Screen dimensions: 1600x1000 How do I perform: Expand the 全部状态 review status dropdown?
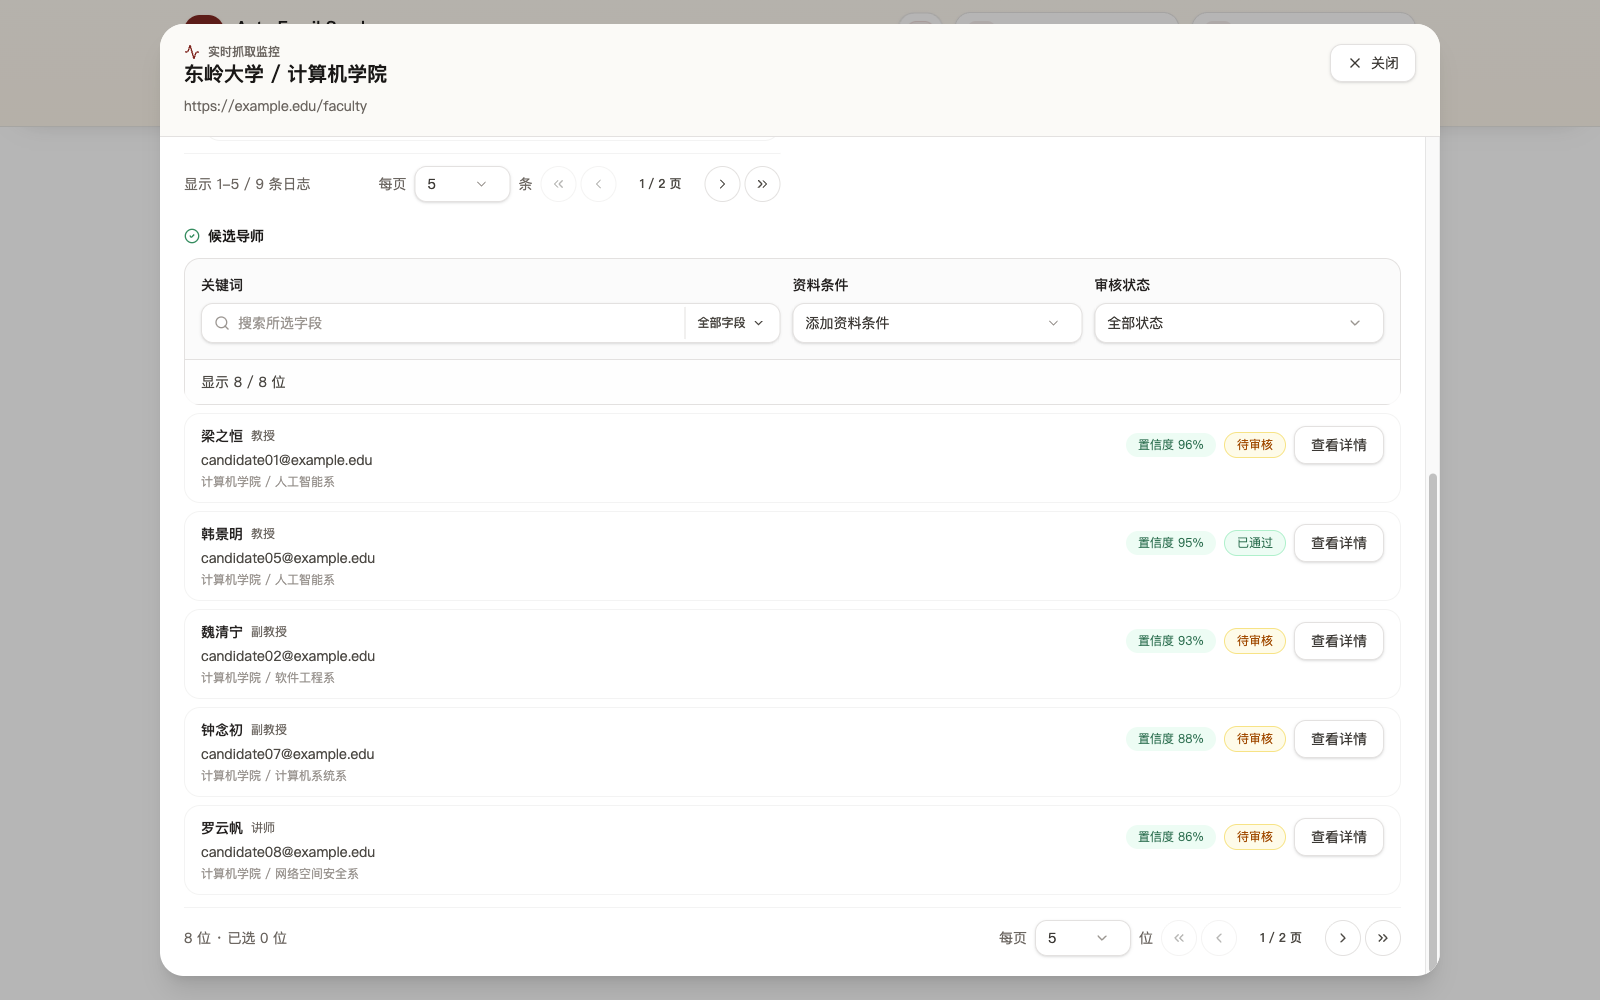(1239, 323)
